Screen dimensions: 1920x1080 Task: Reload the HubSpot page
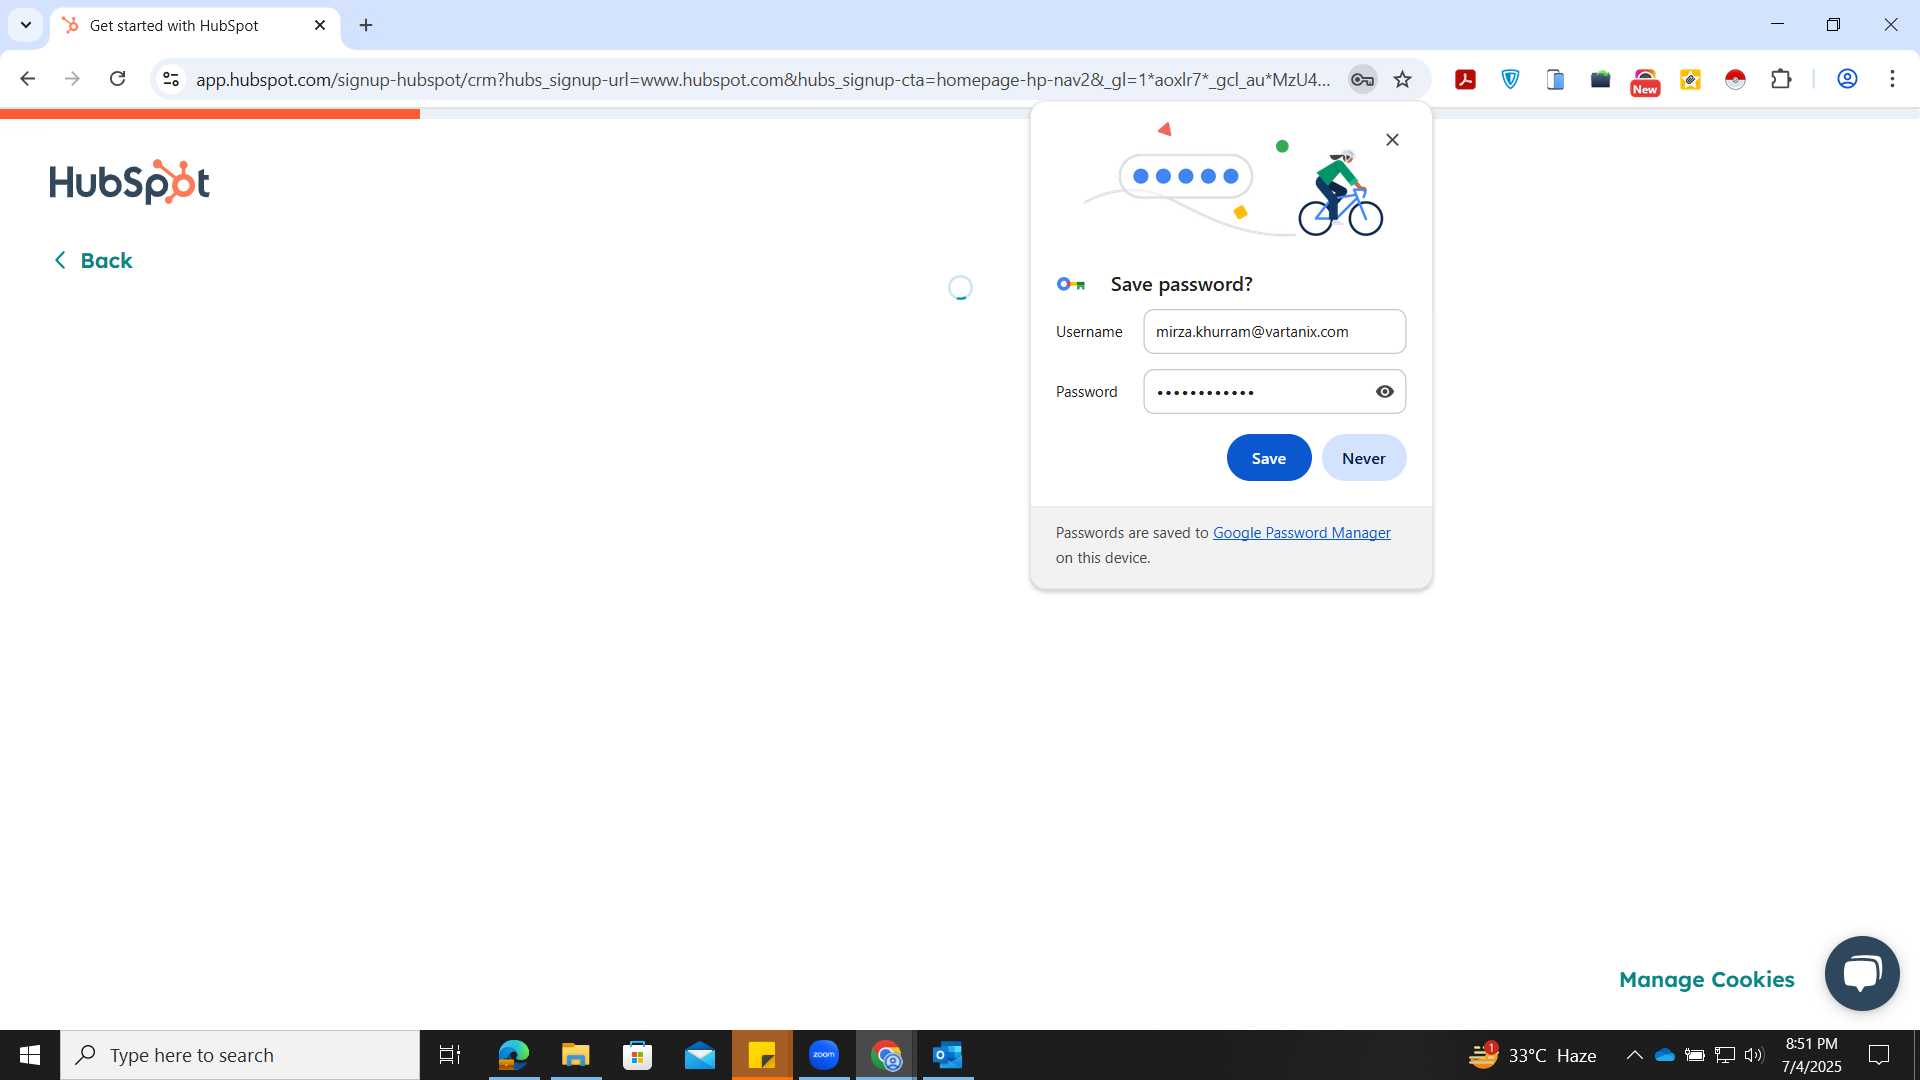[117, 79]
